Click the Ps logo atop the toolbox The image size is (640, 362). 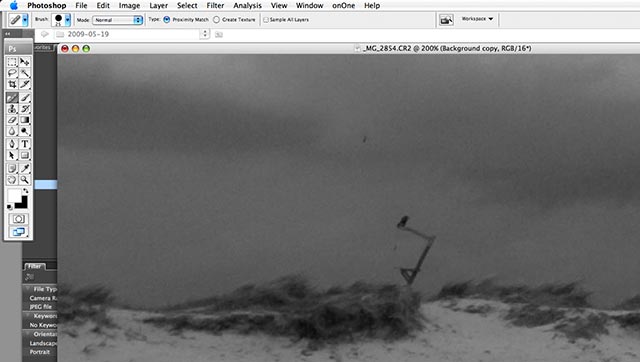(x=12, y=49)
